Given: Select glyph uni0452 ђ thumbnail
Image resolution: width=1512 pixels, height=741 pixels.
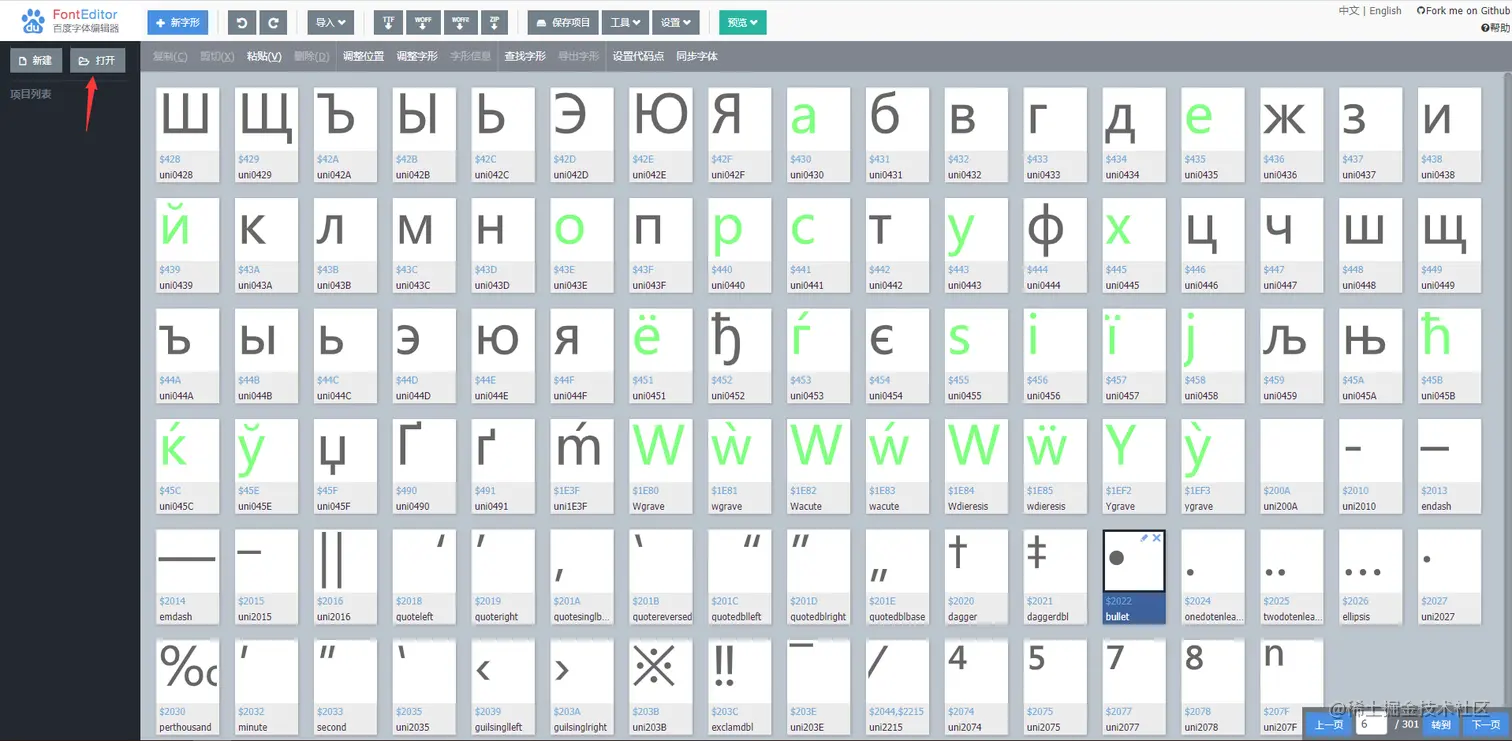Looking at the screenshot, I should 739,356.
